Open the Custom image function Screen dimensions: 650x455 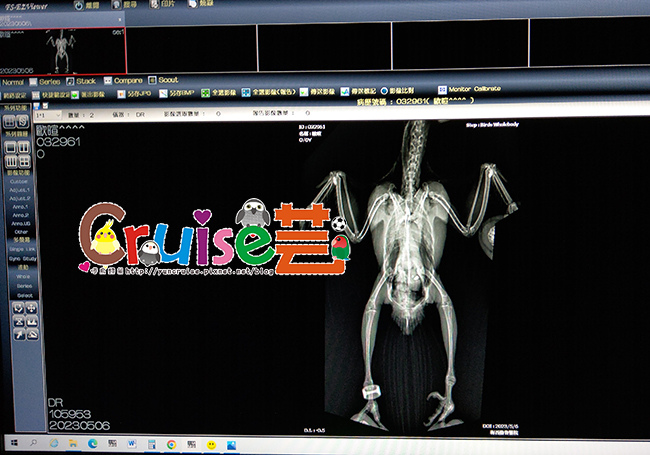pyautogui.click(x=19, y=182)
